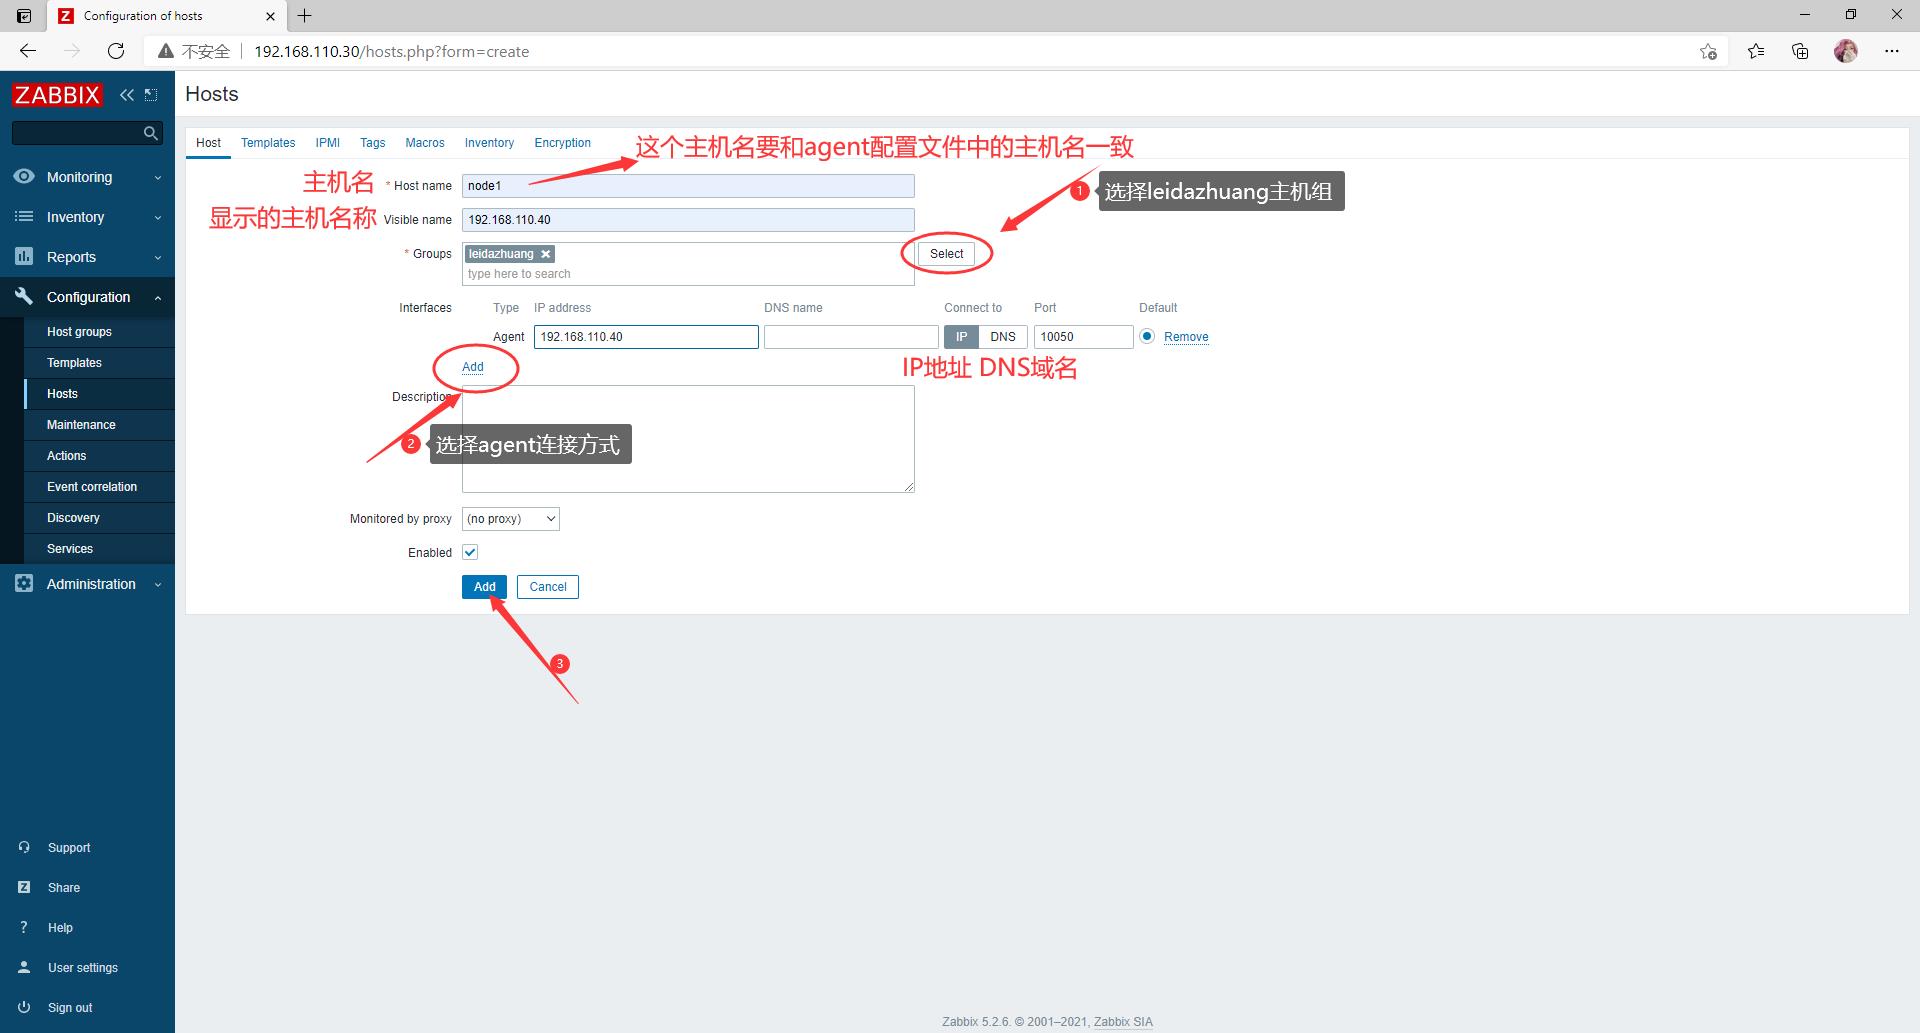Image resolution: width=1920 pixels, height=1033 pixels.
Task: Set Connect to IP
Action: click(961, 337)
